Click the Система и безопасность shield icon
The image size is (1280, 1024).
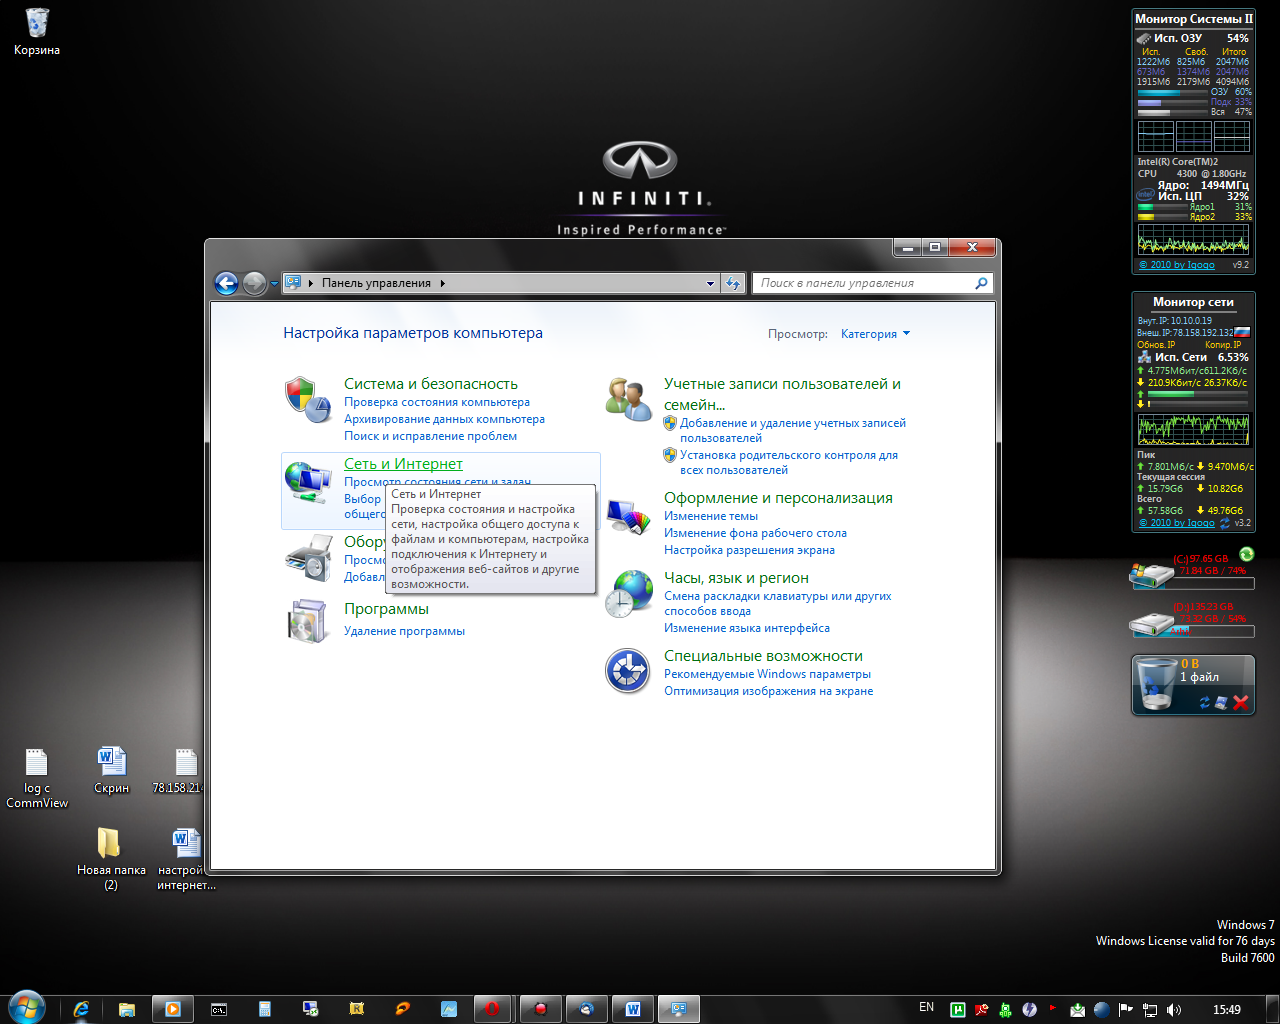click(x=307, y=399)
